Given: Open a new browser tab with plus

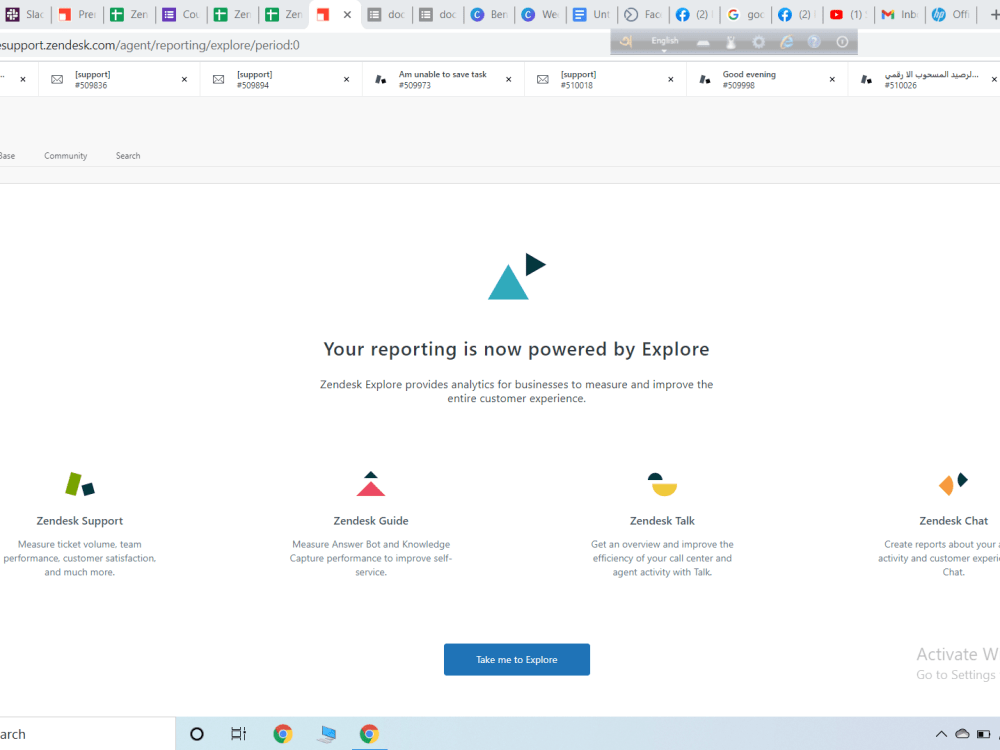Looking at the screenshot, I should 994,14.
